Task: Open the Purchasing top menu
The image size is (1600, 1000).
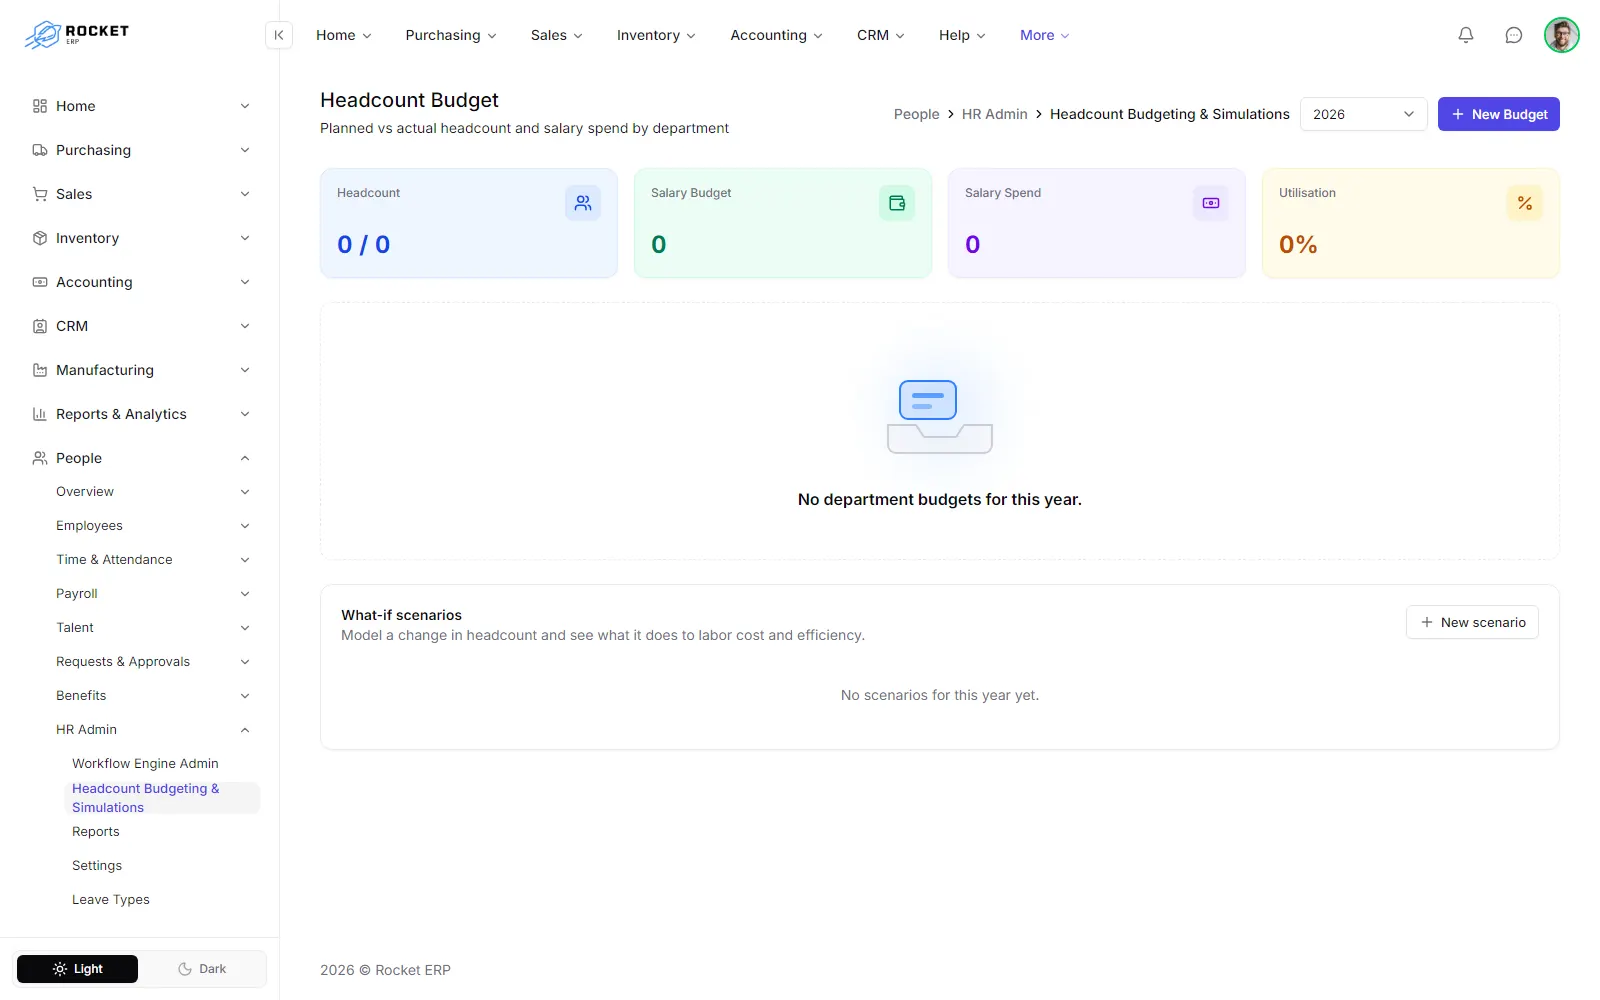Action: [451, 35]
